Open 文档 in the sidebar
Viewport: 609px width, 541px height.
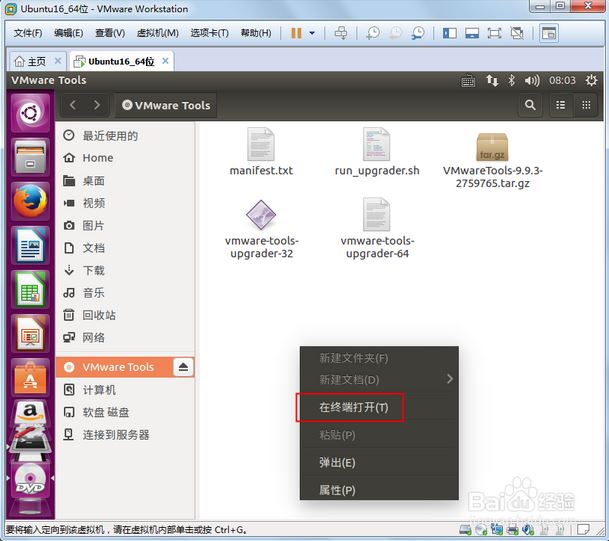125,248
